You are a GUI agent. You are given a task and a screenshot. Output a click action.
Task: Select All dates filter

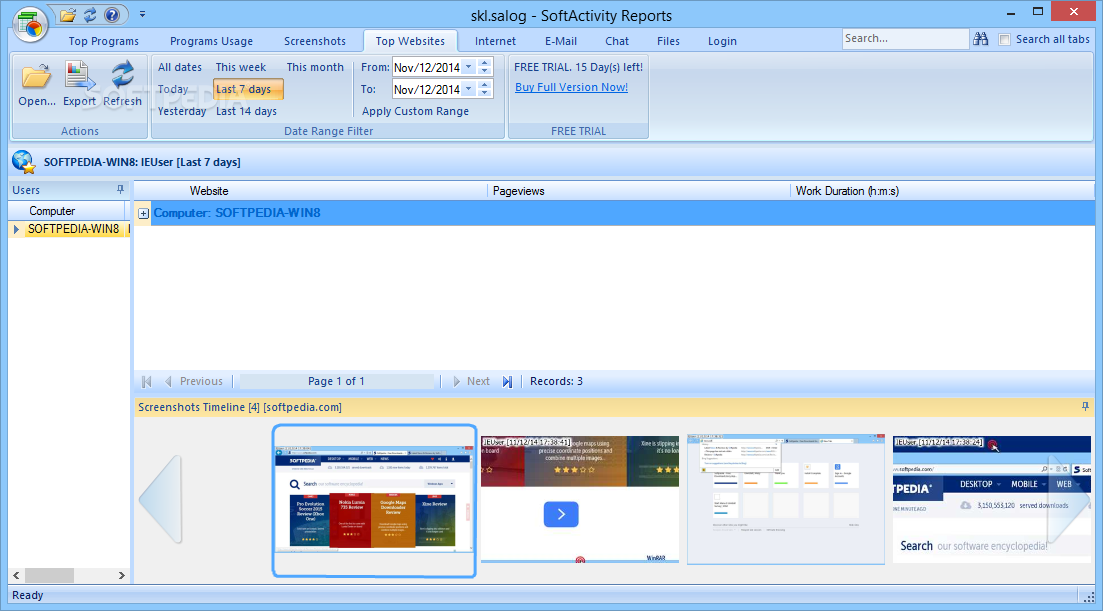pyautogui.click(x=179, y=67)
